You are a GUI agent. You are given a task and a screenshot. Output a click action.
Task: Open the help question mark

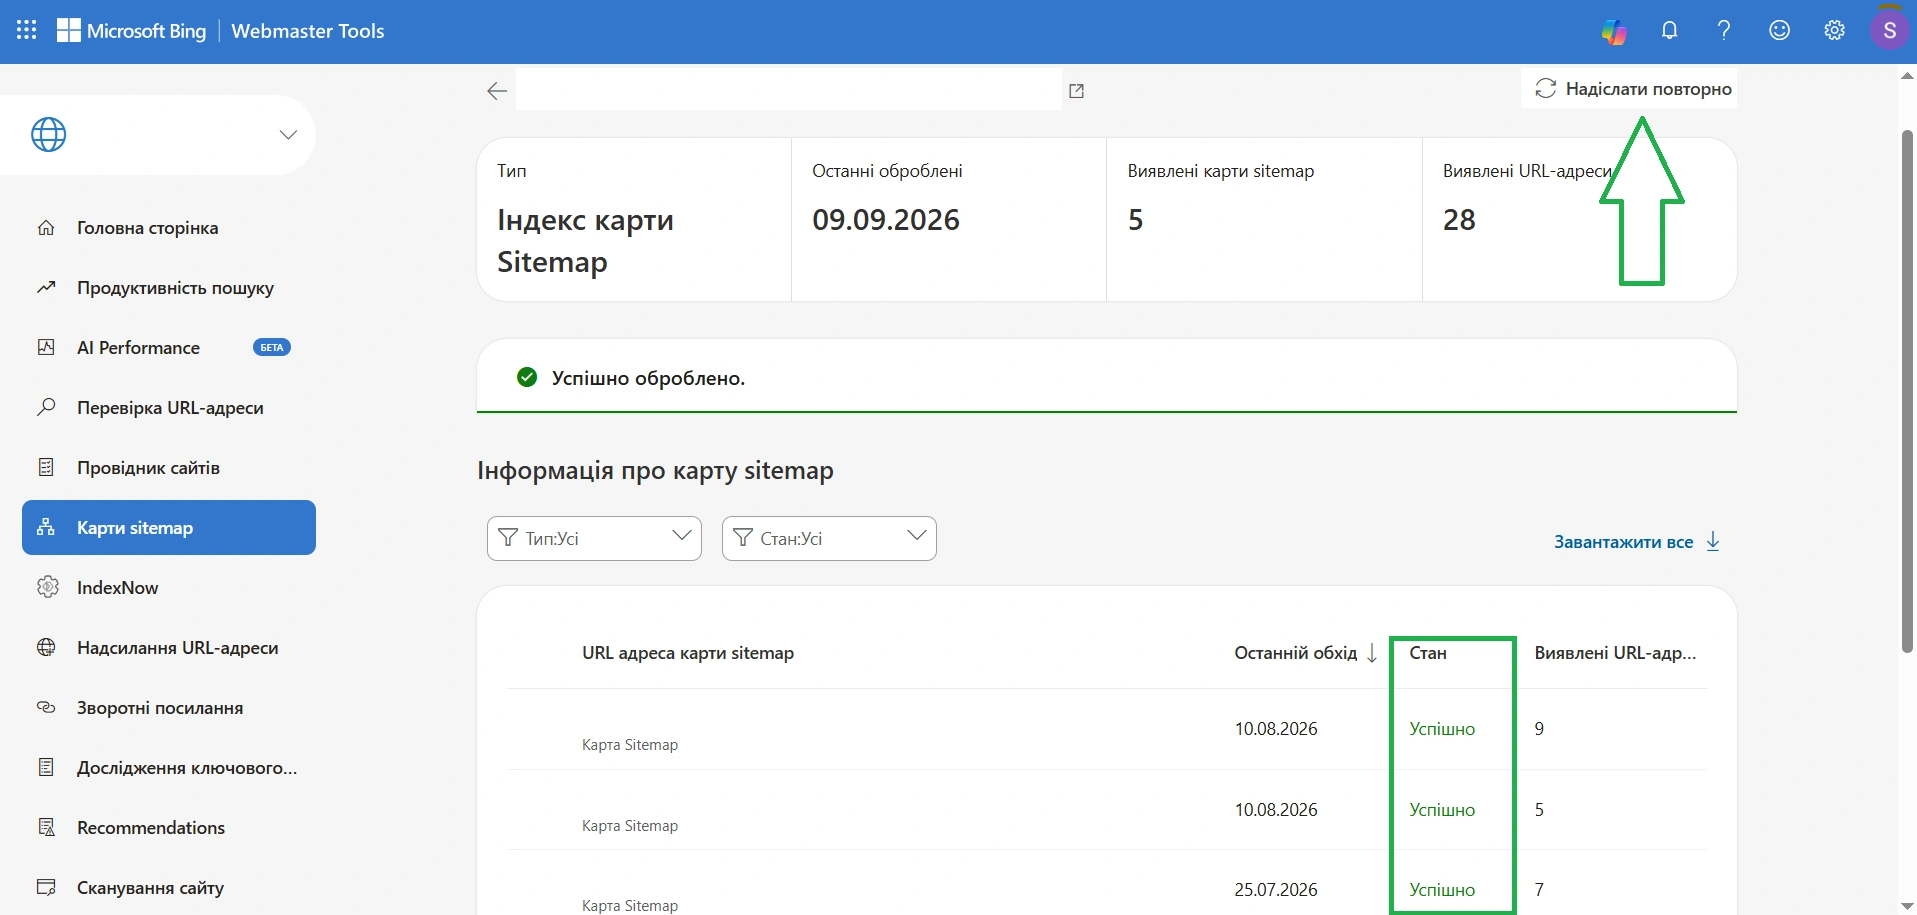coord(1724,31)
